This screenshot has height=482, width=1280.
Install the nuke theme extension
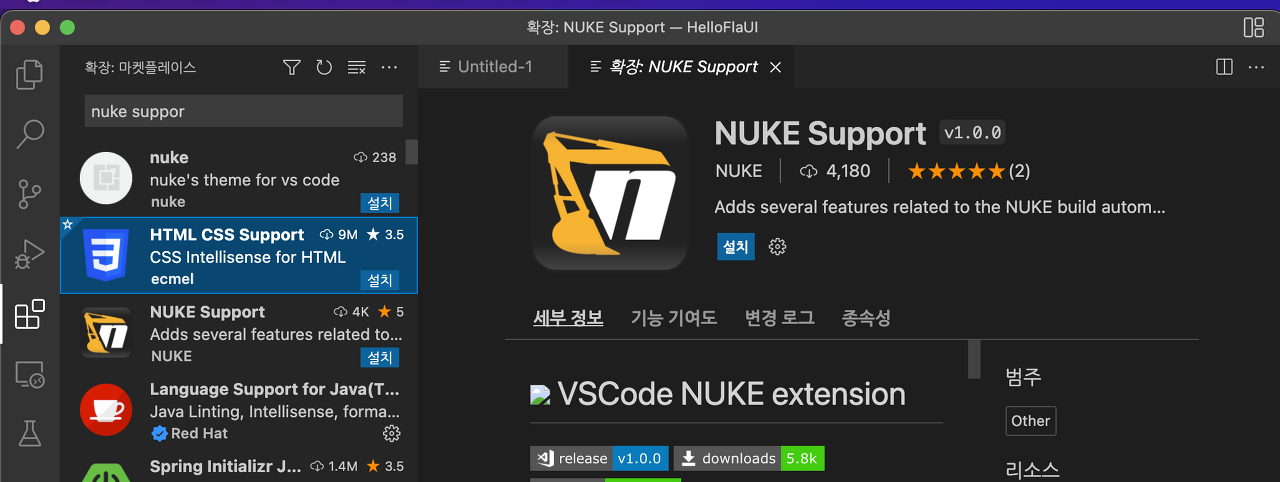380,203
